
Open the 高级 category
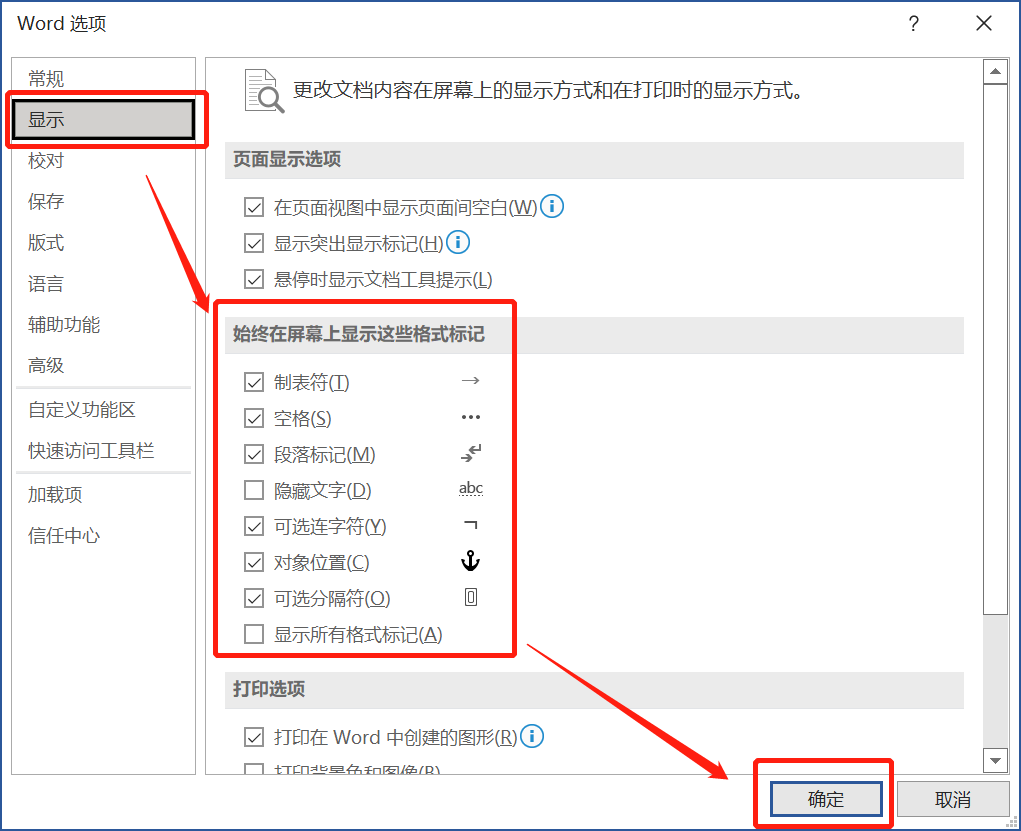coord(104,365)
